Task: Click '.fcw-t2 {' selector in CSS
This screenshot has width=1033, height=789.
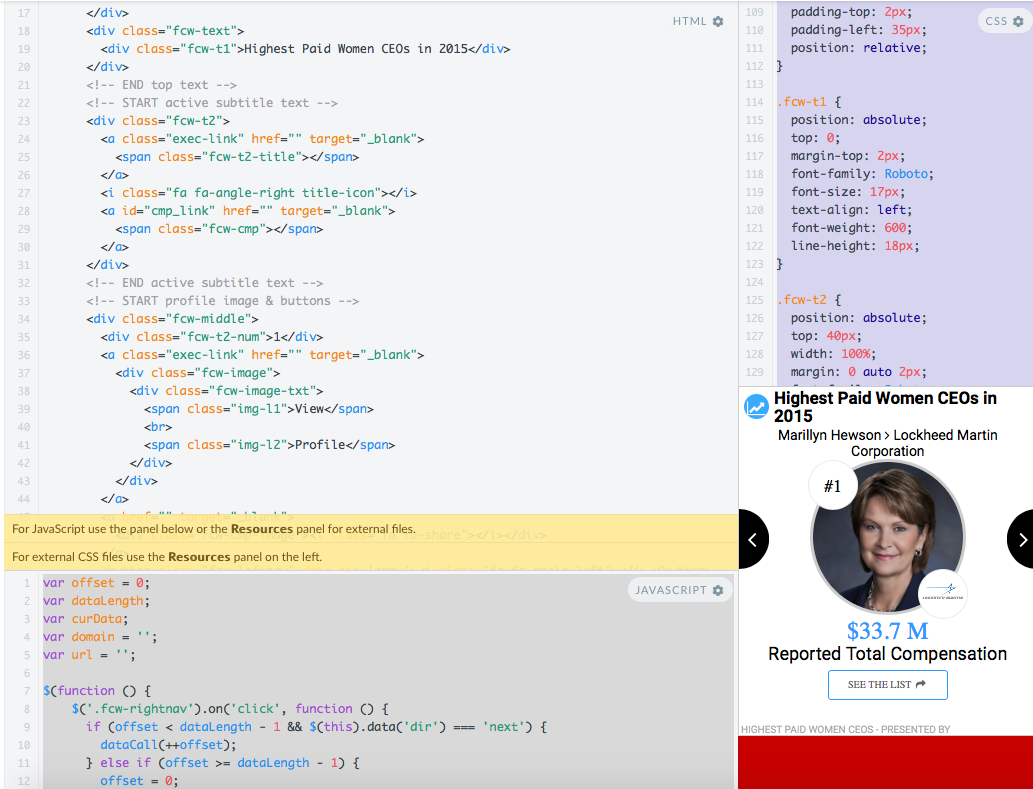Action: 809,300
